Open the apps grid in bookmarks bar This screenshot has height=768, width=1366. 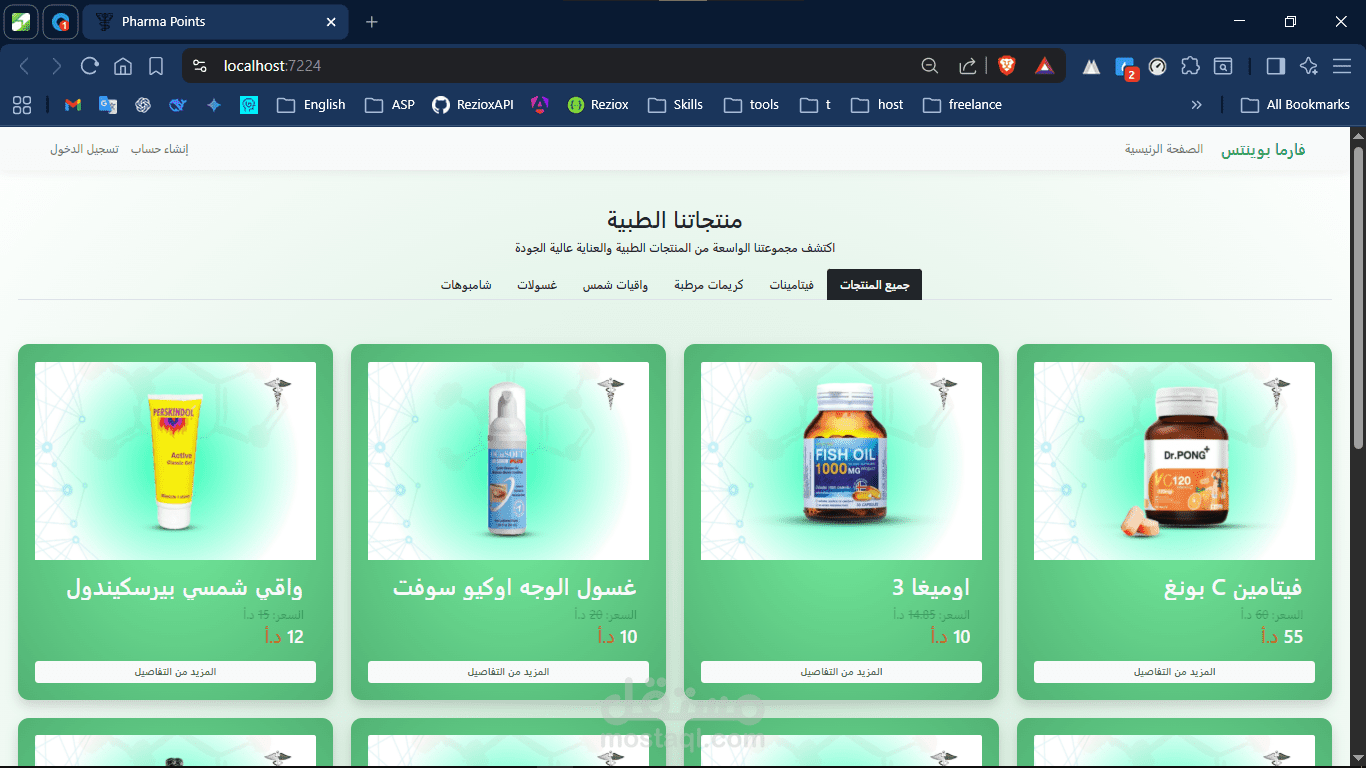tap(22, 104)
